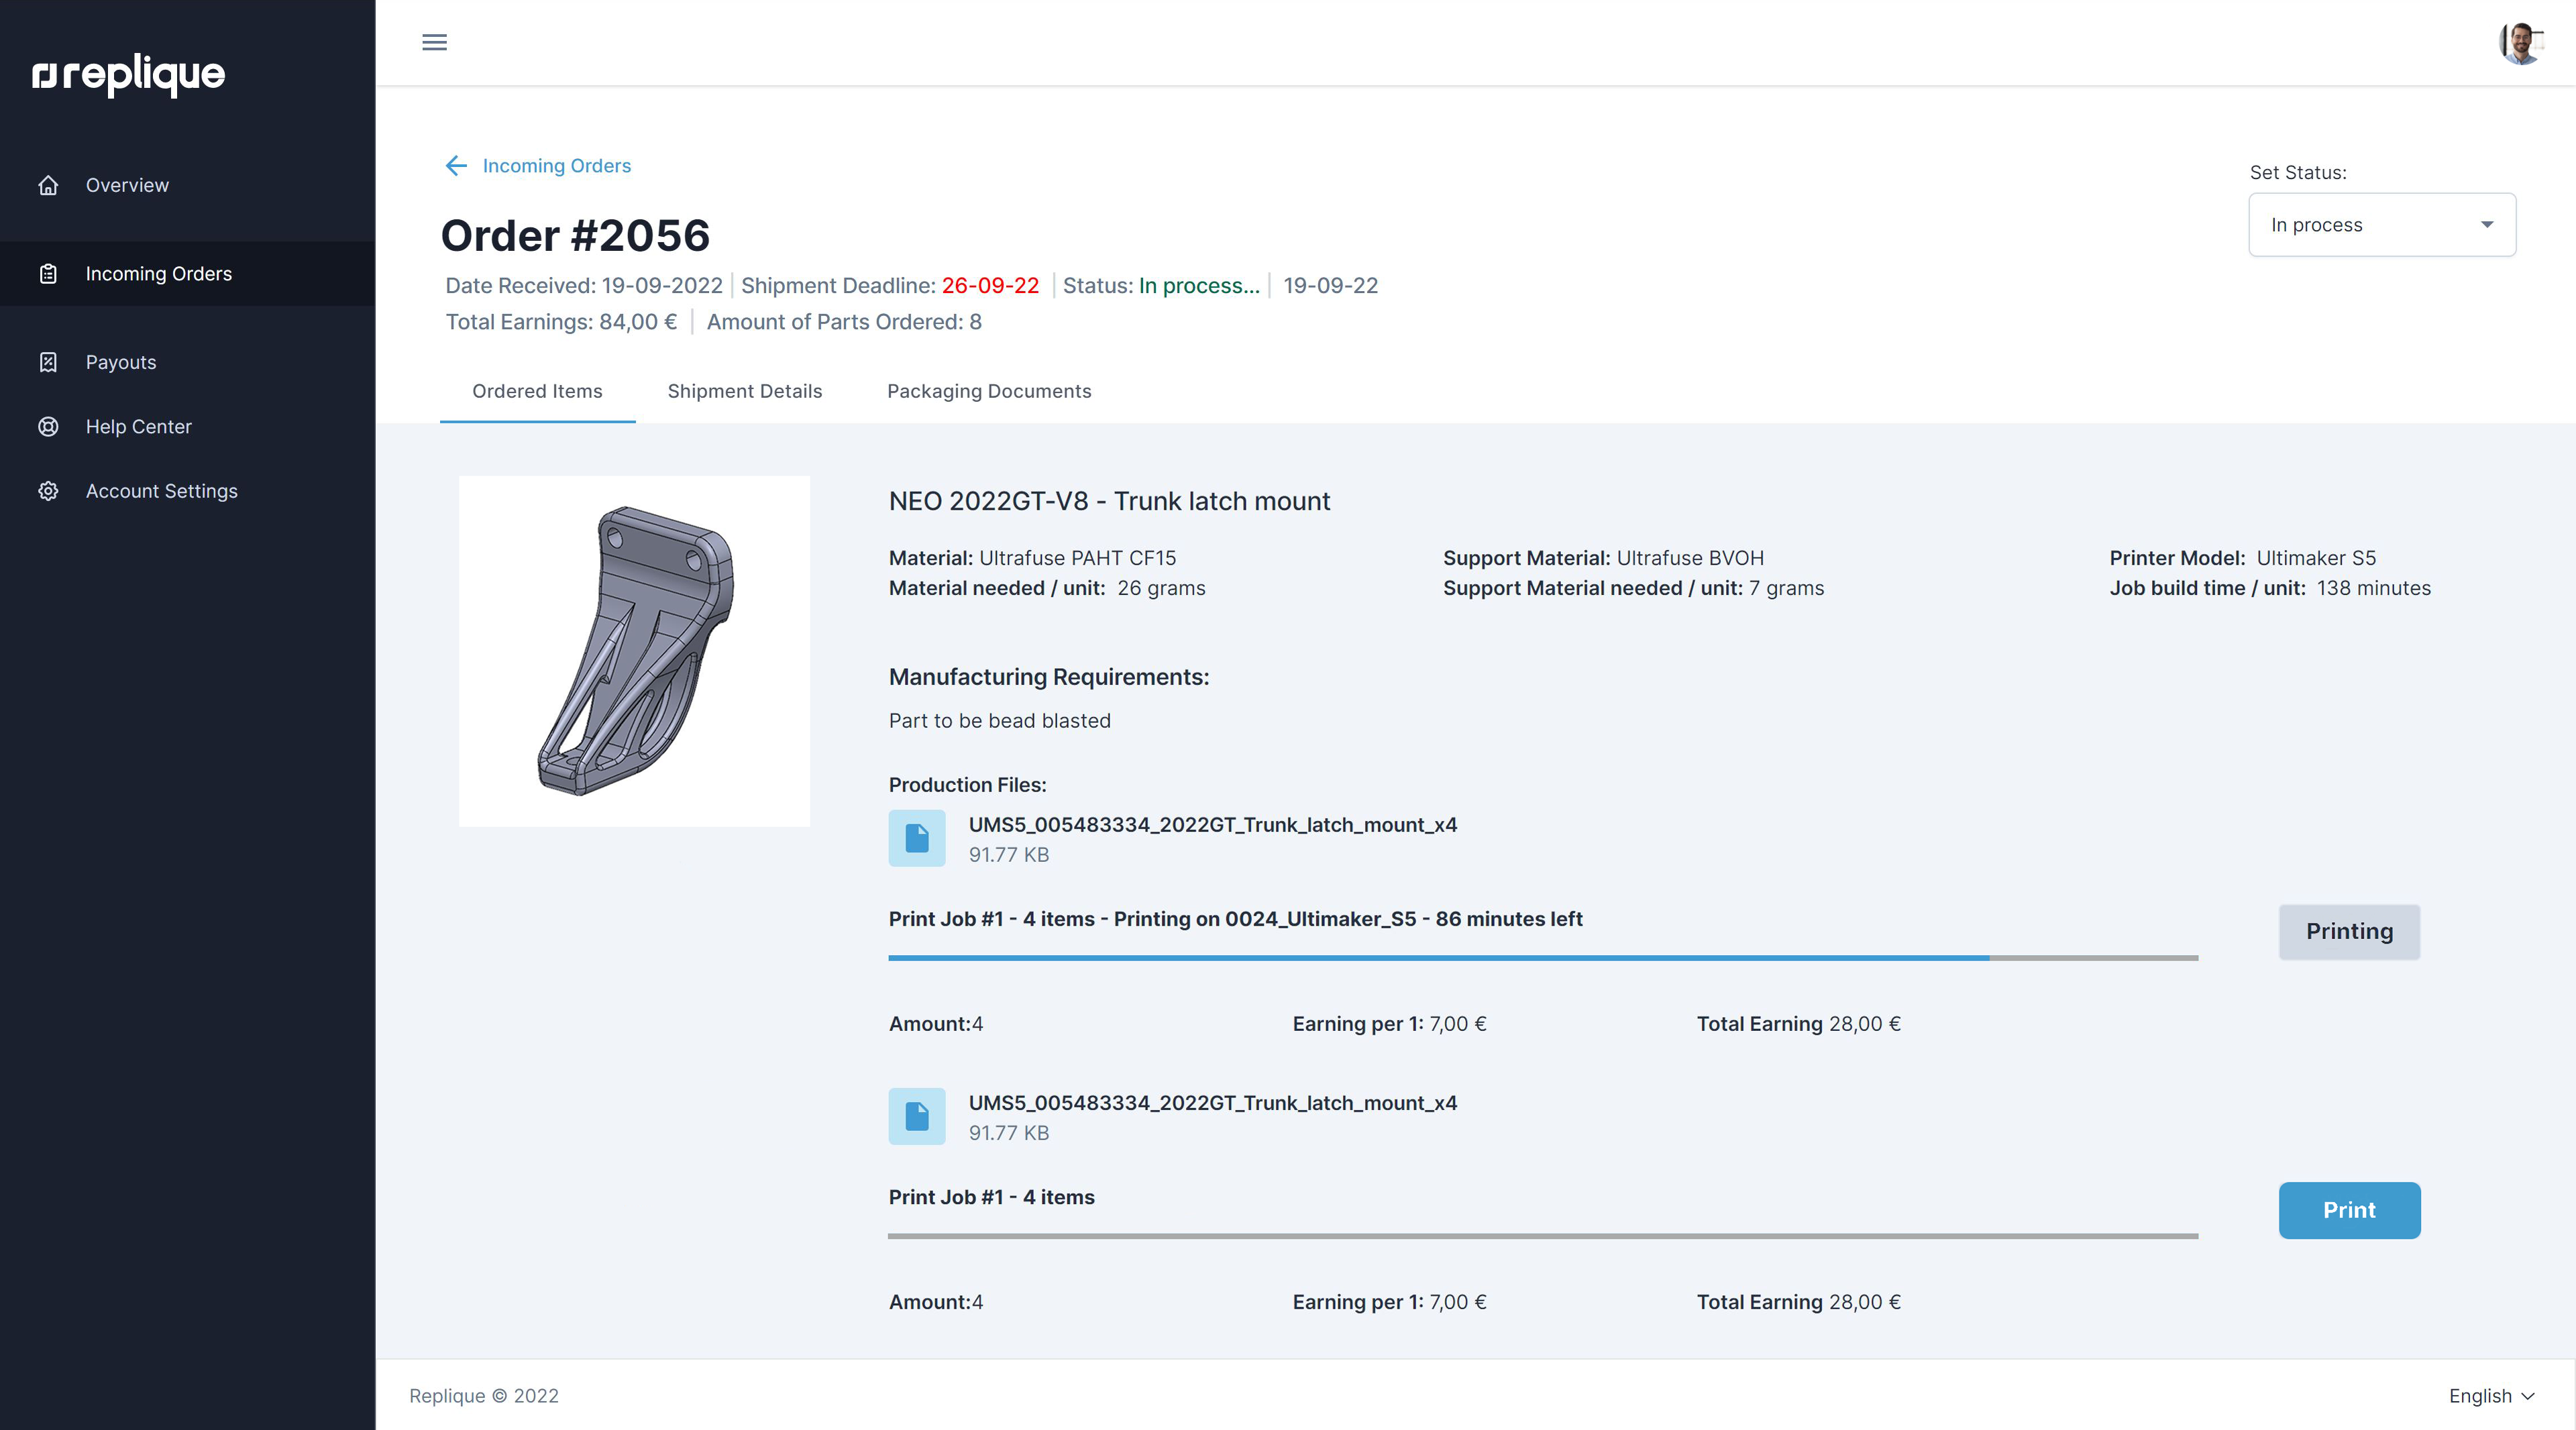
Task: Switch to the Packaging Documents tab
Action: pos(988,391)
